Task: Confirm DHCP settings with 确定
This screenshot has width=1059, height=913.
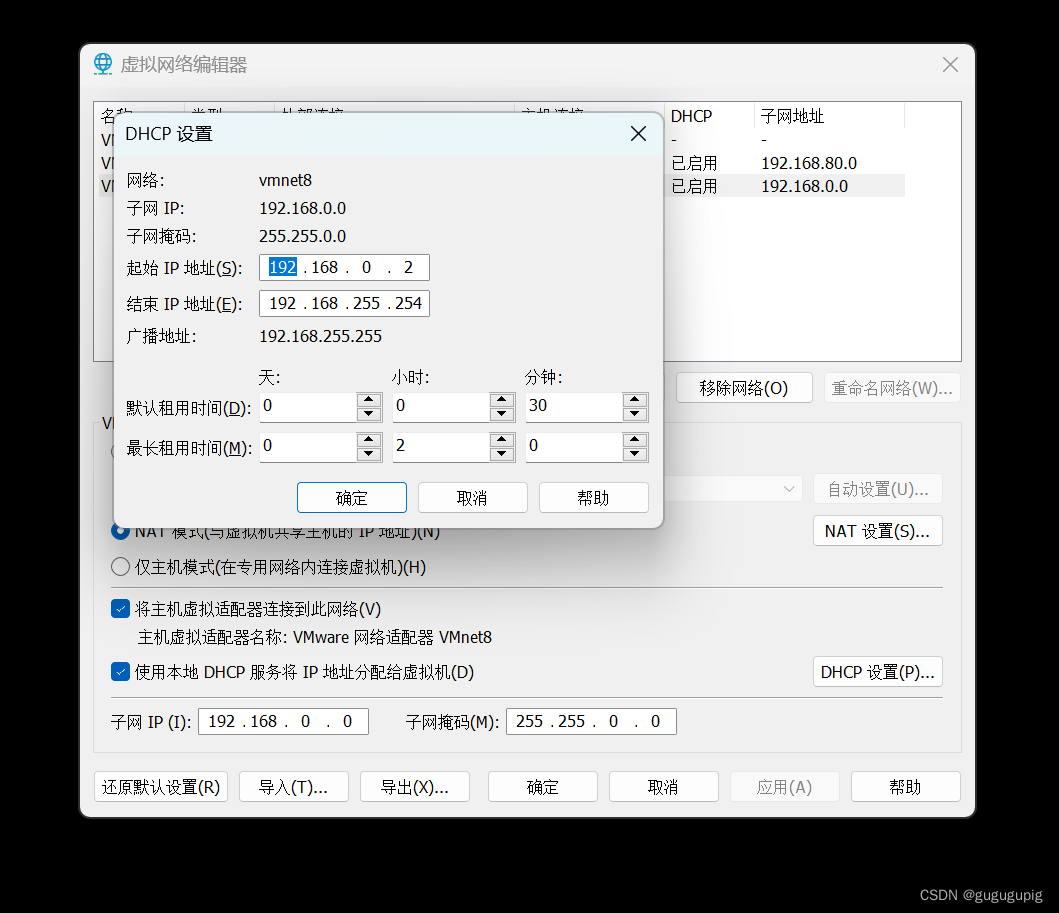Action: (x=352, y=498)
